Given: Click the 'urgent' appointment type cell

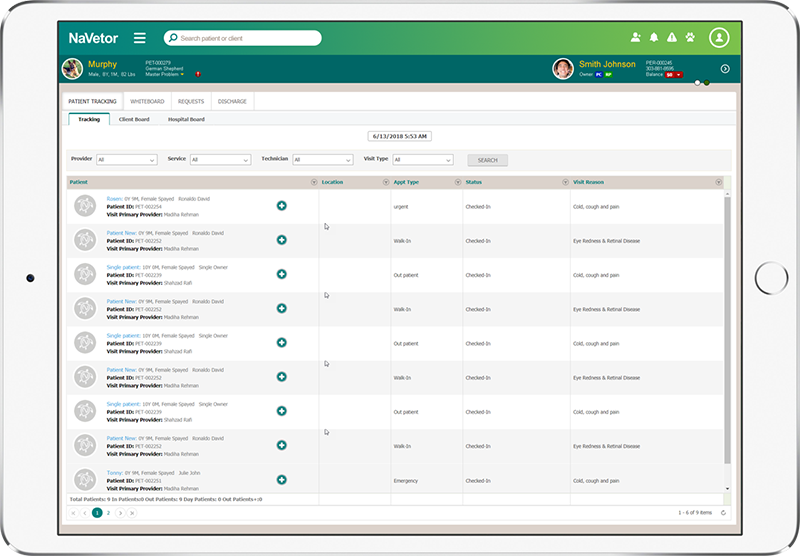Looking at the screenshot, I should point(401,207).
